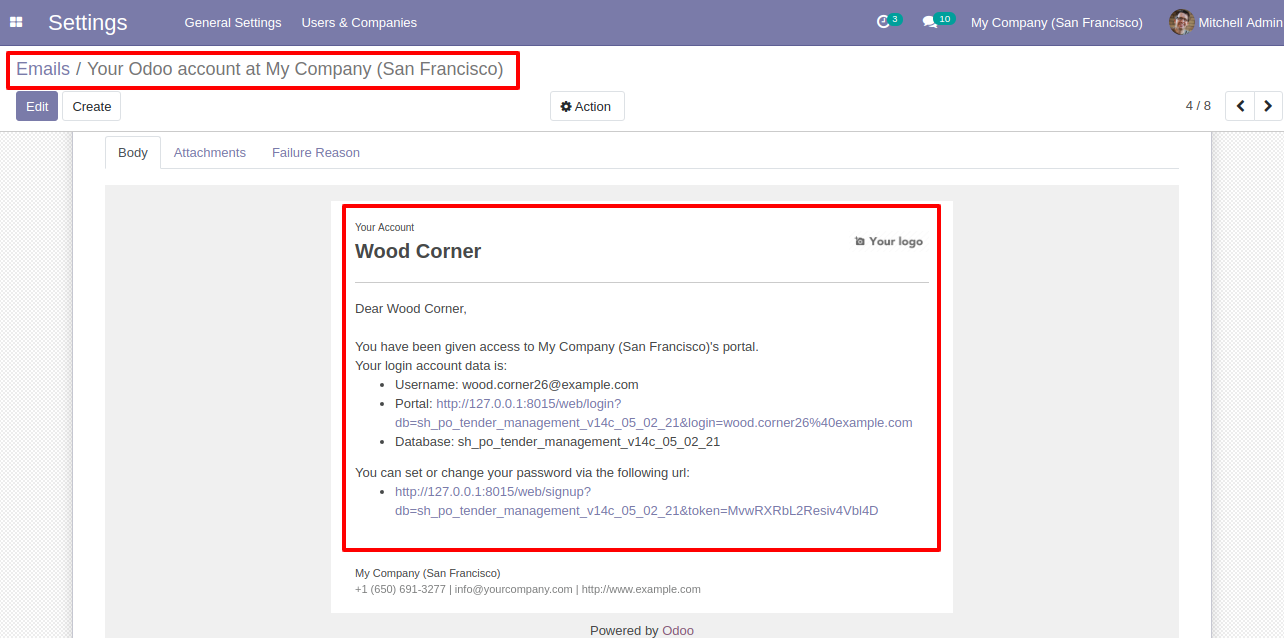Open the conversations chat icon with badge 10

pos(937,21)
